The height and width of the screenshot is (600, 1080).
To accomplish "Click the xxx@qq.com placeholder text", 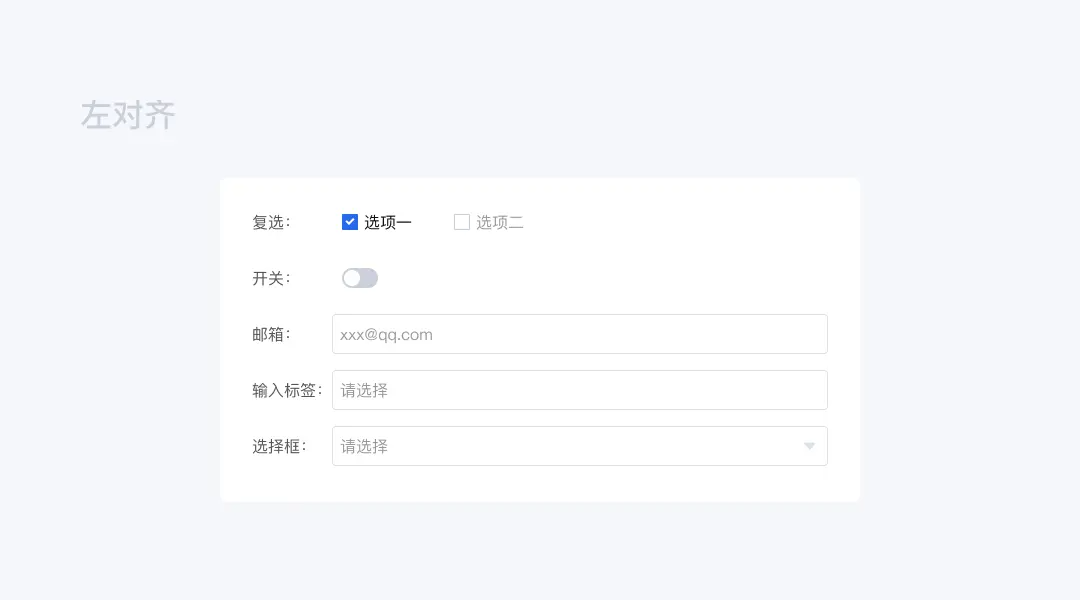I will coord(386,334).
